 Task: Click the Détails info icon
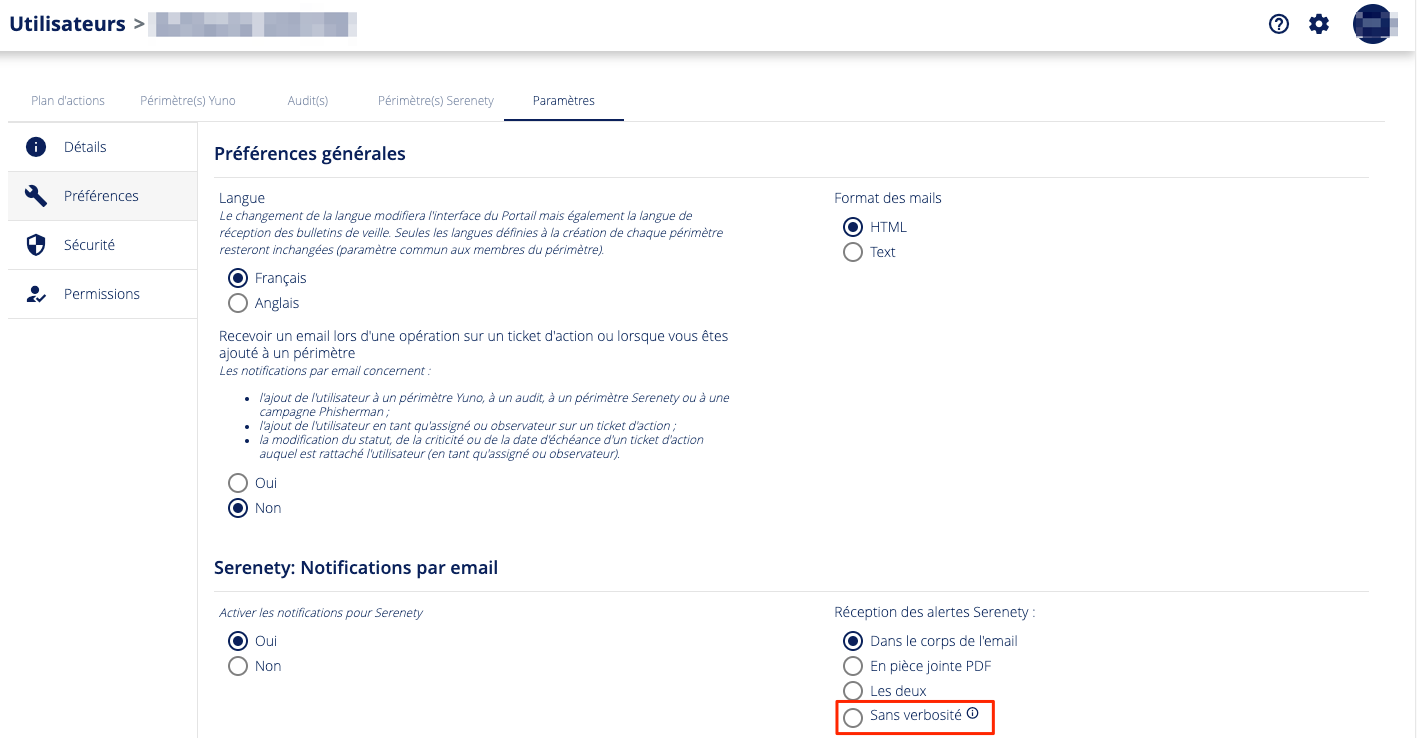[37, 147]
